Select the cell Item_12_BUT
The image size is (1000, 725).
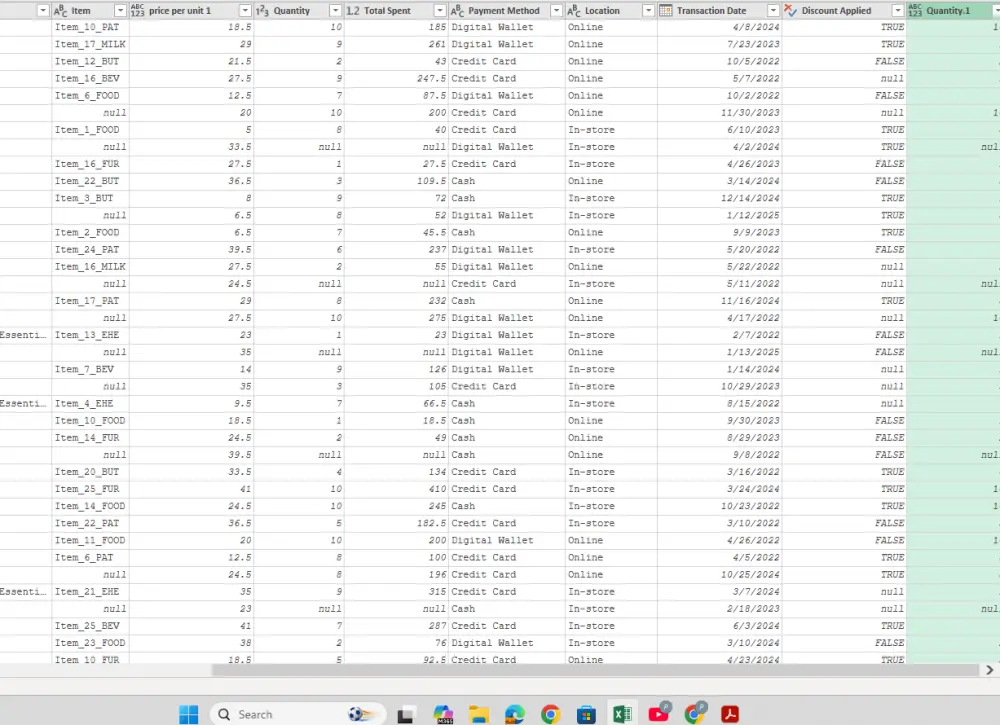pos(90,61)
